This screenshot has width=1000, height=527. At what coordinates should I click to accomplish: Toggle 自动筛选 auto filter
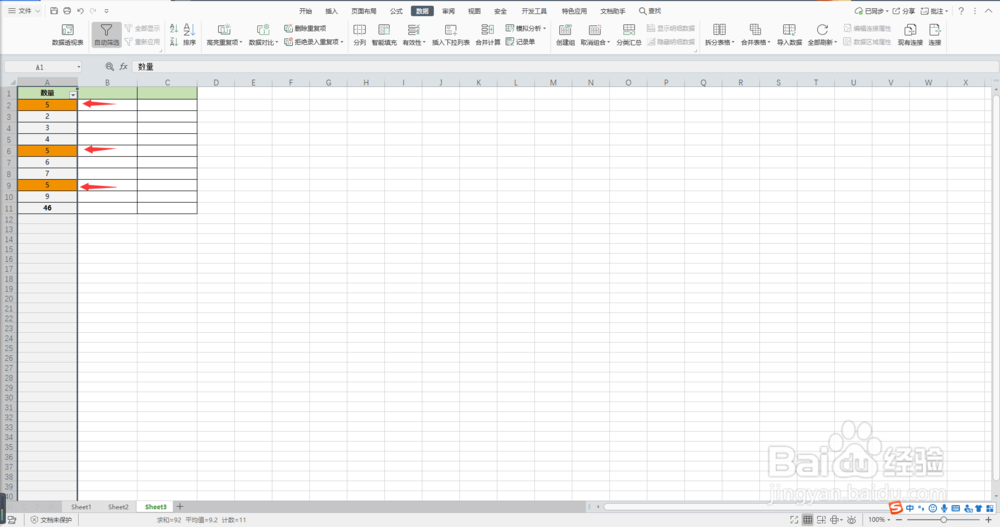(106, 34)
